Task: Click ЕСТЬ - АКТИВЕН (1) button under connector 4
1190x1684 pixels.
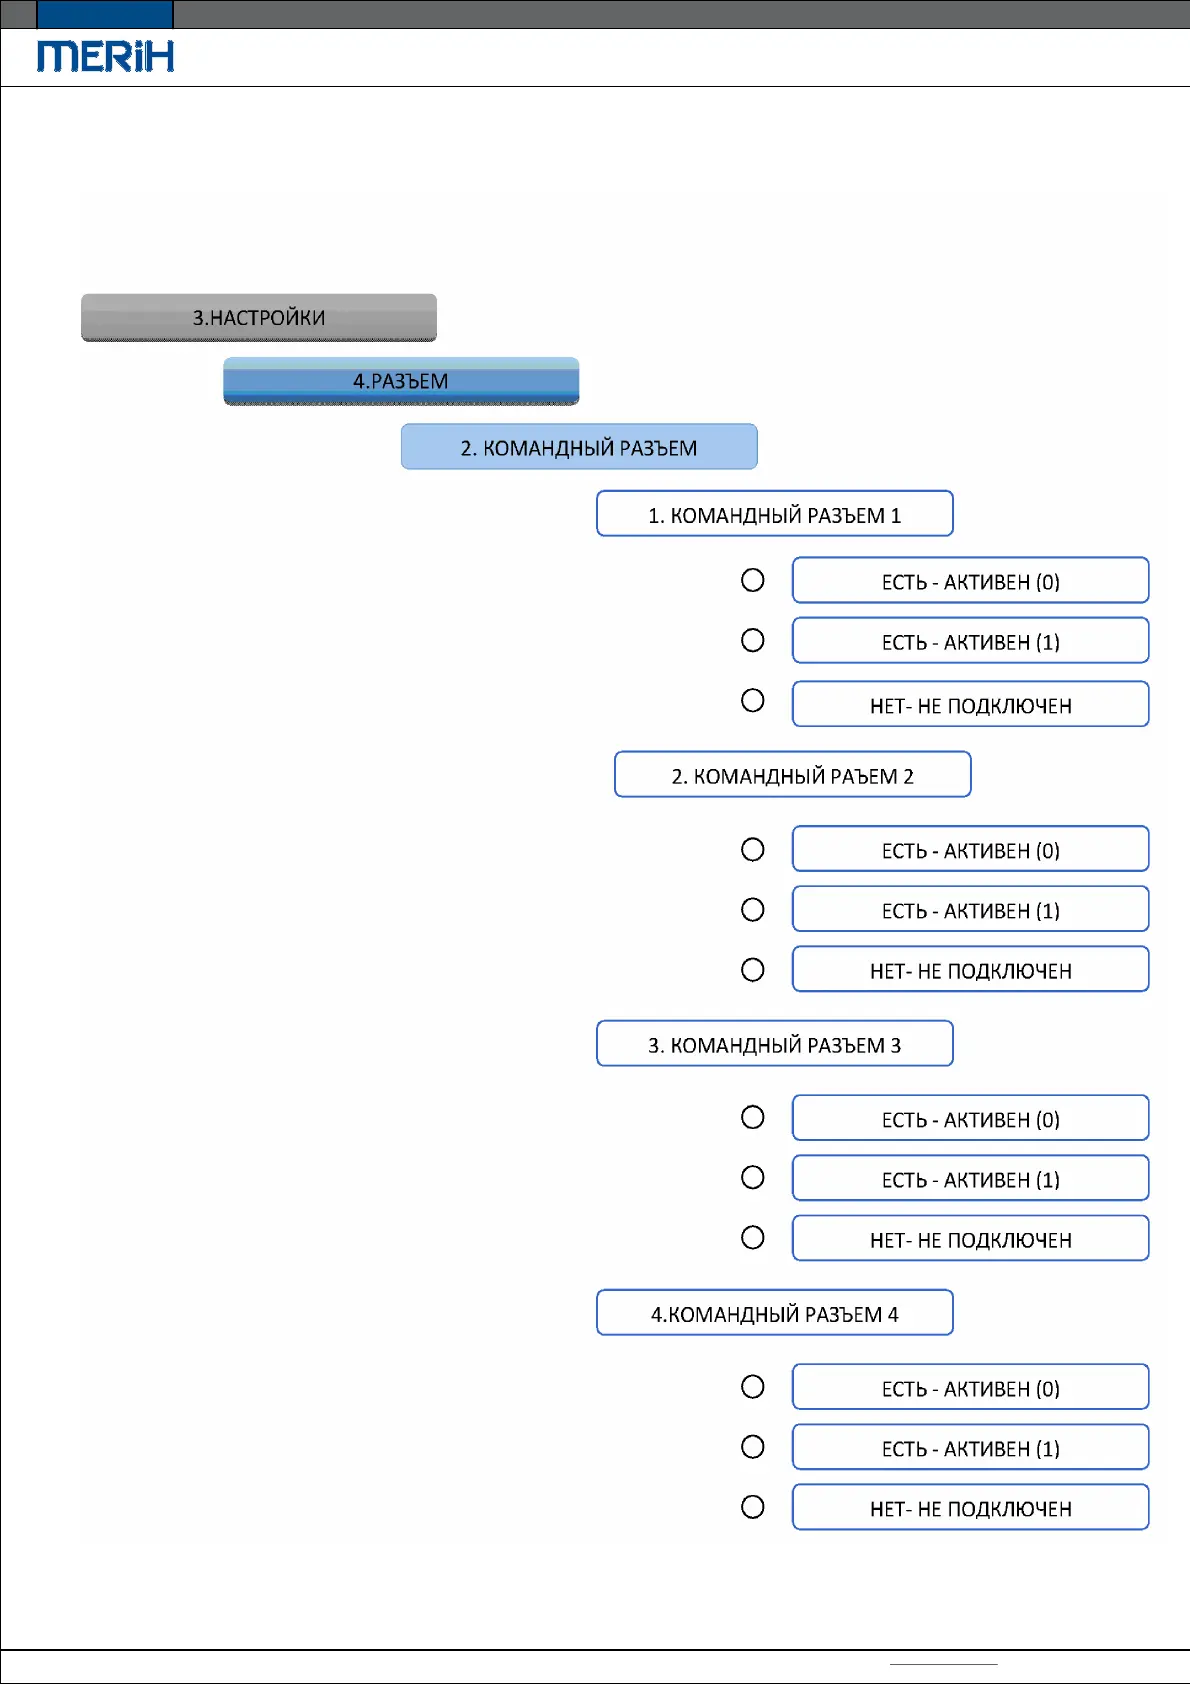Action: pyautogui.click(x=970, y=1447)
